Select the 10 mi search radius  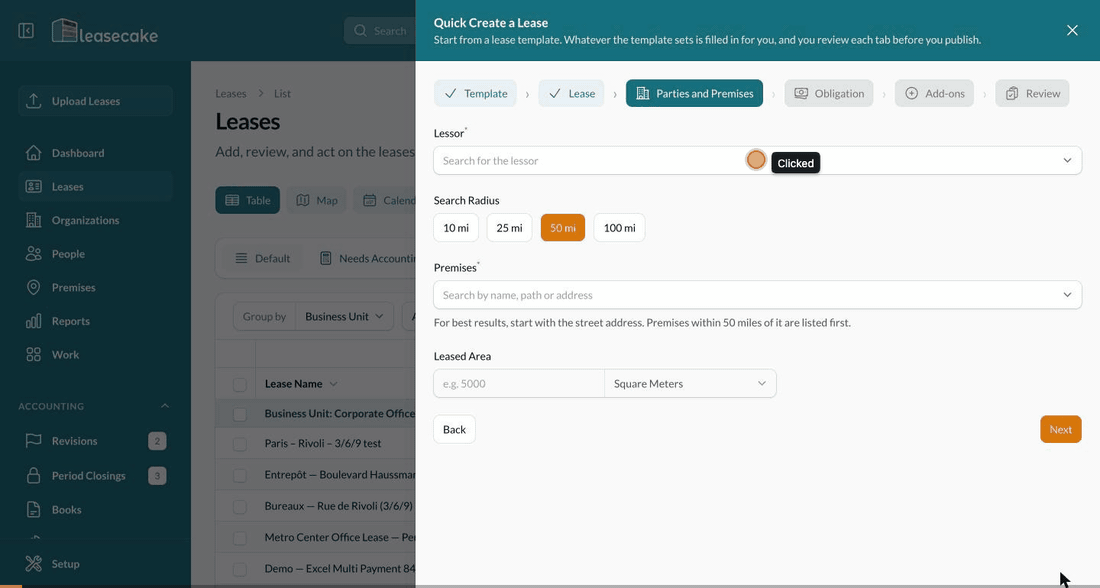(456, 227)
